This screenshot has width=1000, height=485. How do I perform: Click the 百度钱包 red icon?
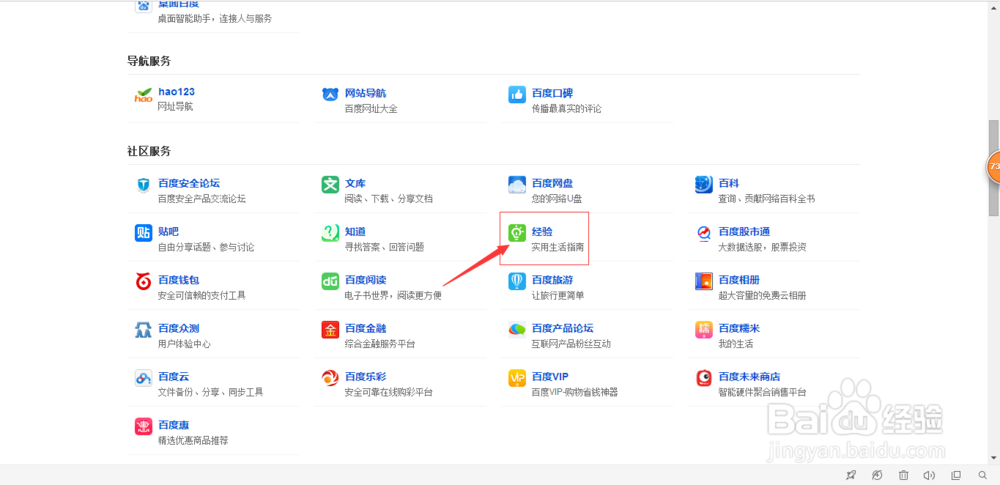point(143,282)
